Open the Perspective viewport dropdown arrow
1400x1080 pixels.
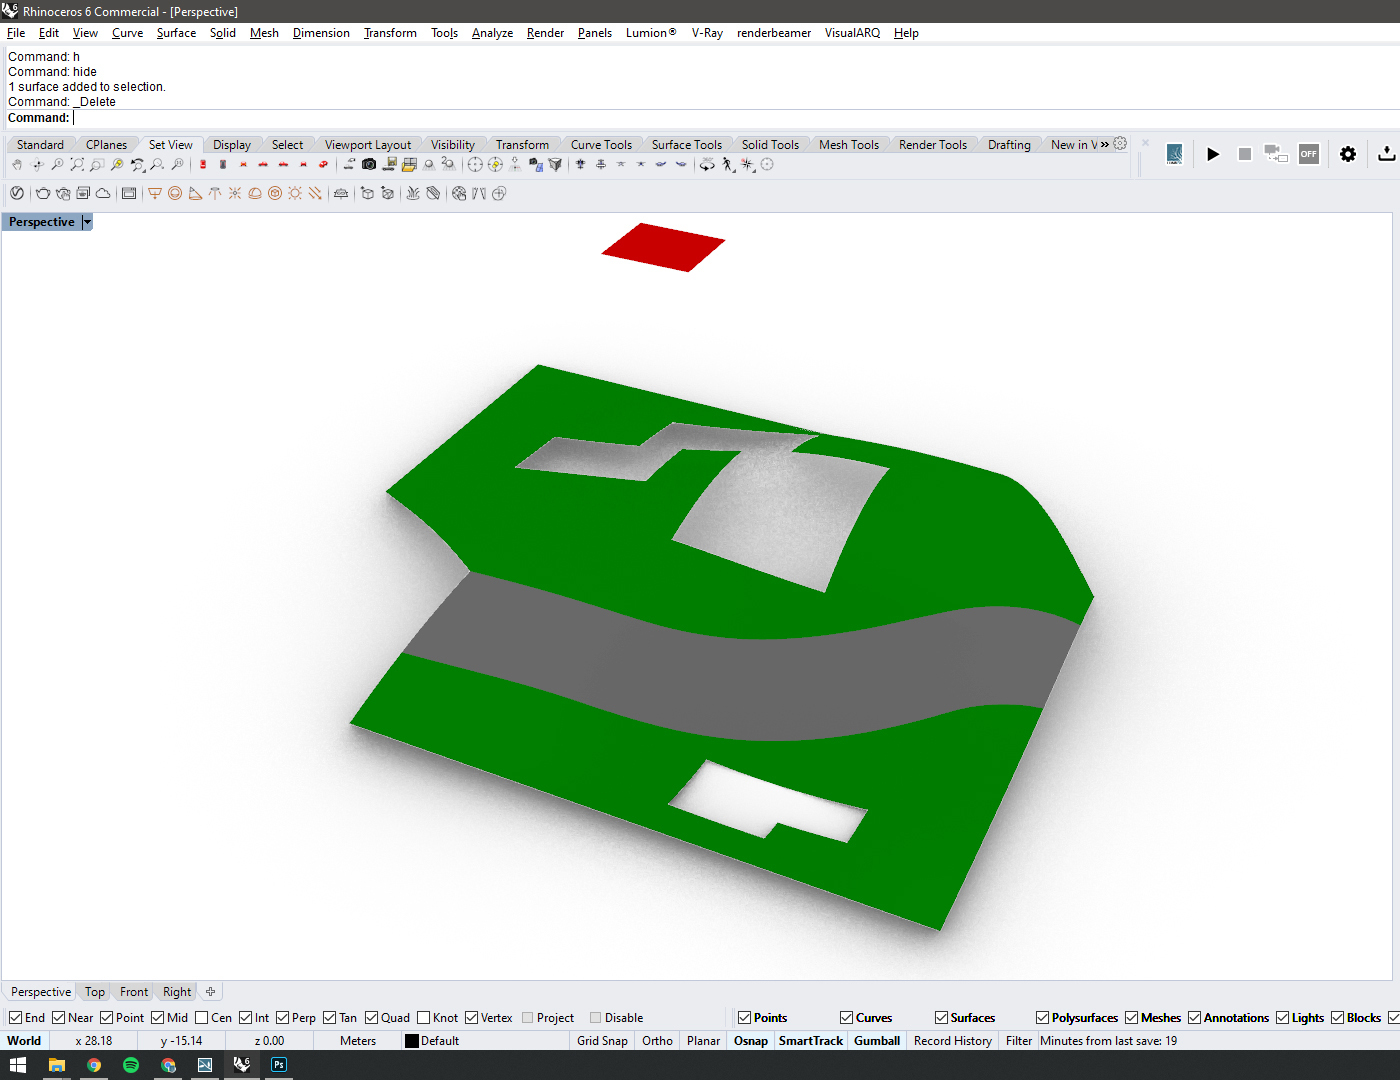tap(87, 222)
